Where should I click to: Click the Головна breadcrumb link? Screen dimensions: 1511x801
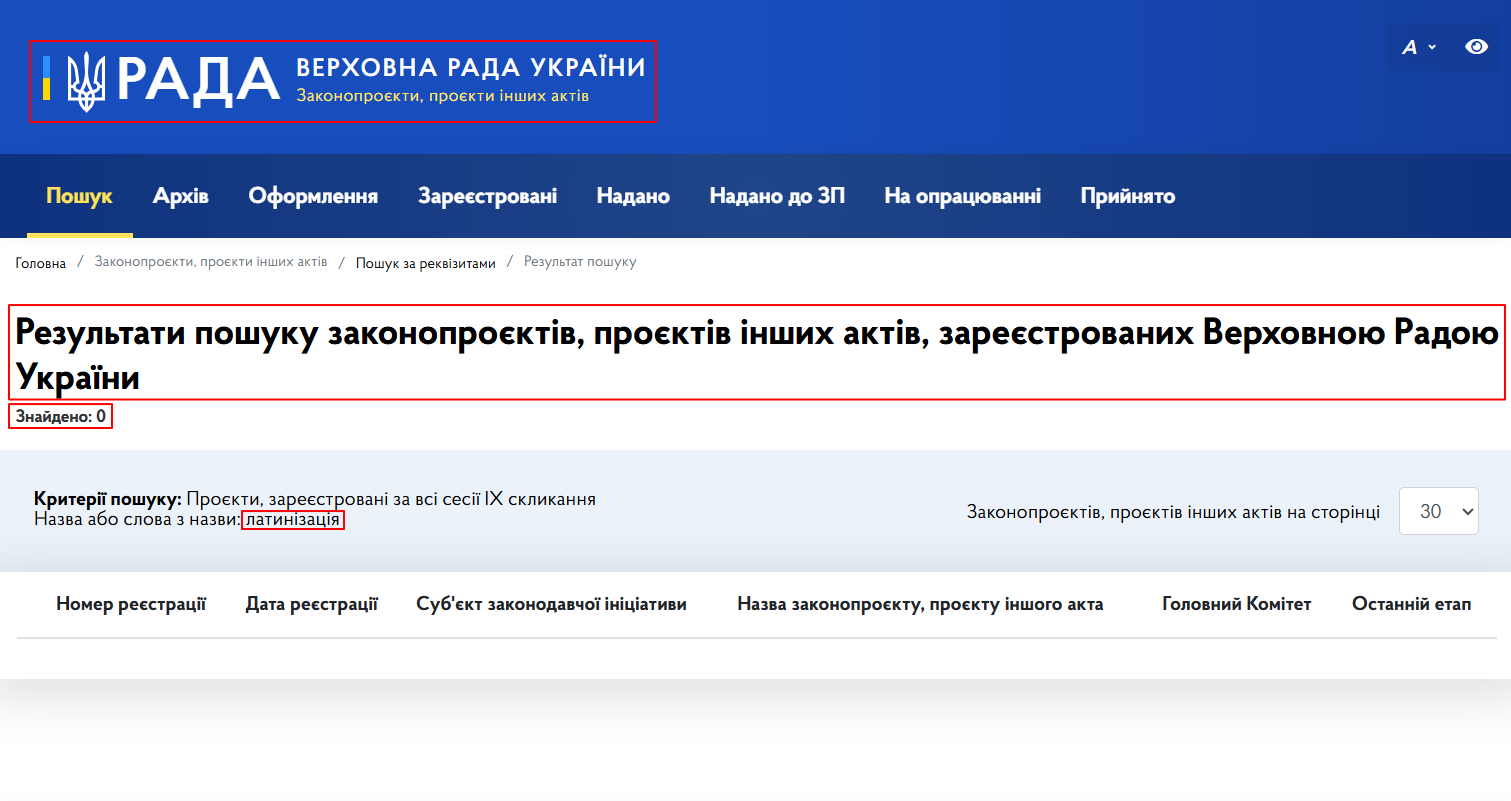coord(41,263)
